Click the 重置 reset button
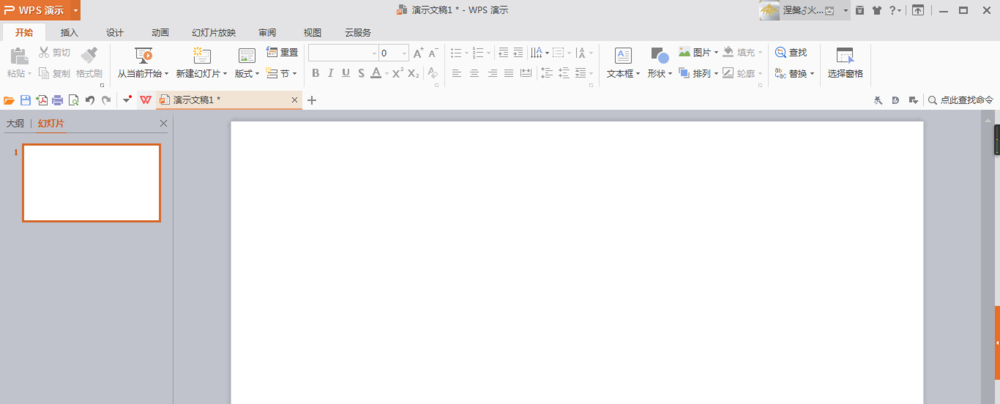1000x404 pixels. click(282, 52)
